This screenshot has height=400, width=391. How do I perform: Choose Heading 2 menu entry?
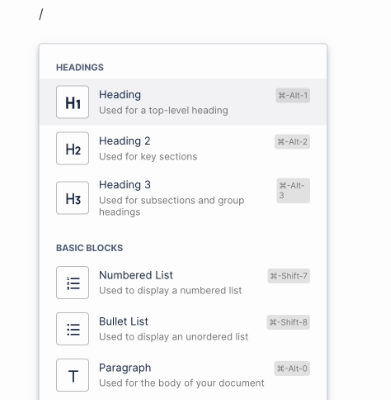[183, 148]
